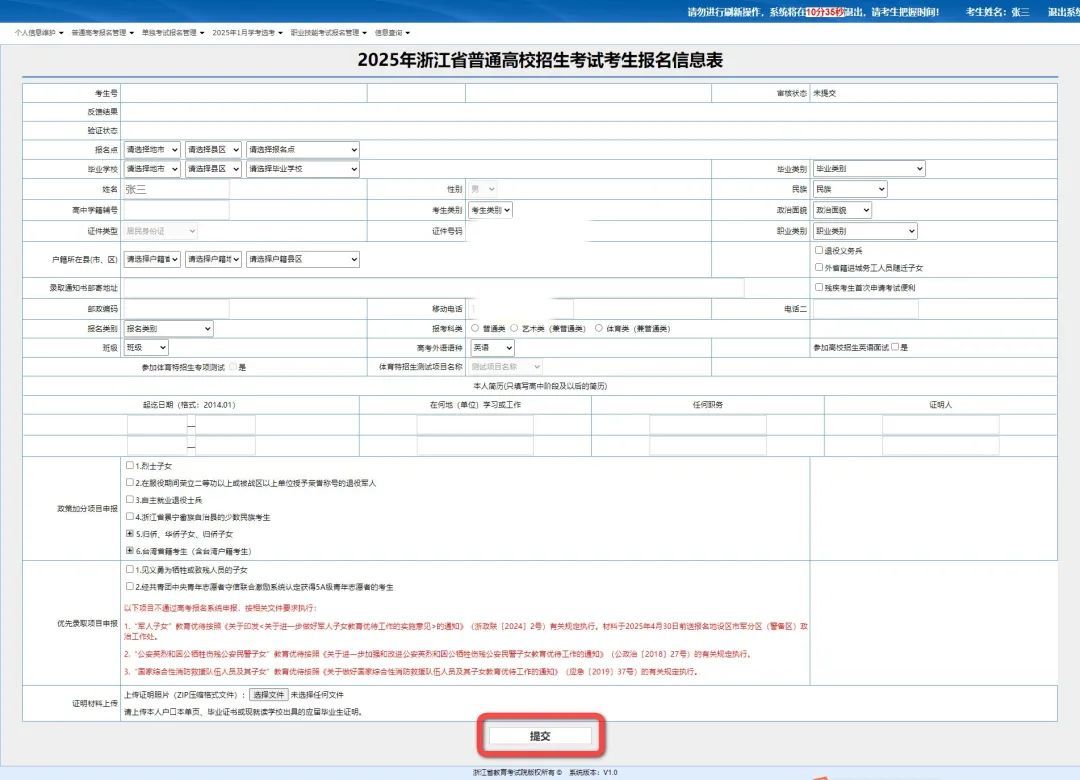1080x780 pixels.
Task: Open the 毕业类别 dropdown
Action: [x=869, y=169]
